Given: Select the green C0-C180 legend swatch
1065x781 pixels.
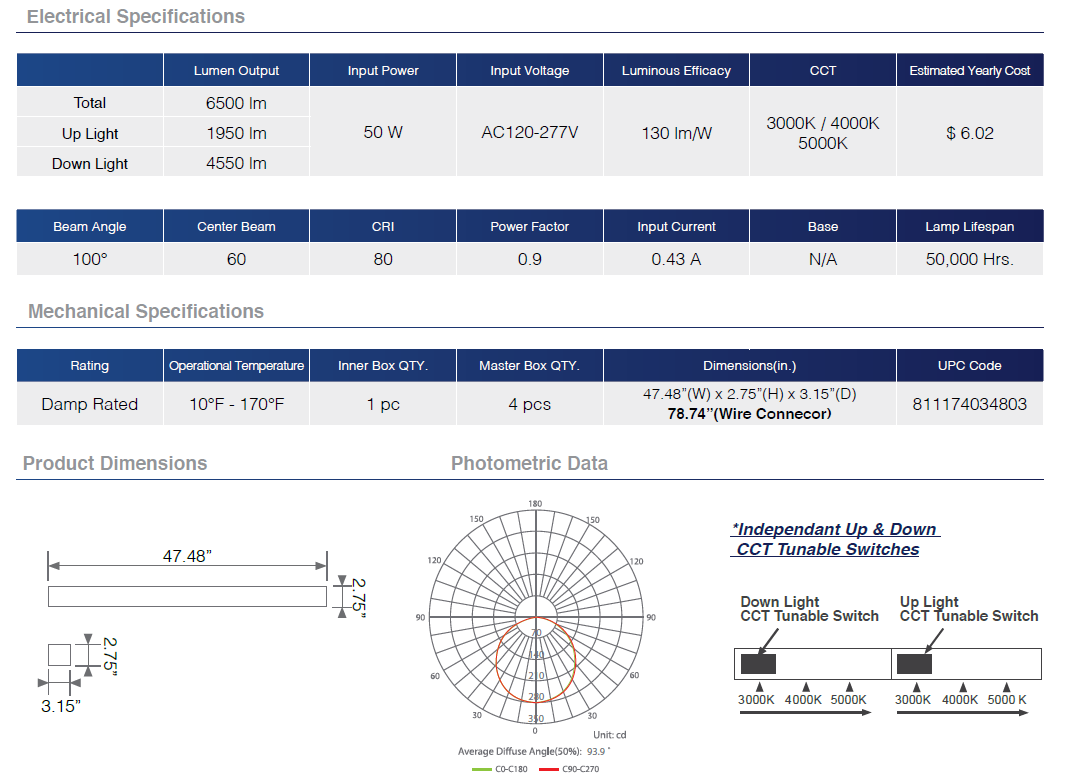Looking at the screenshot, I should [x=483, y=769].
